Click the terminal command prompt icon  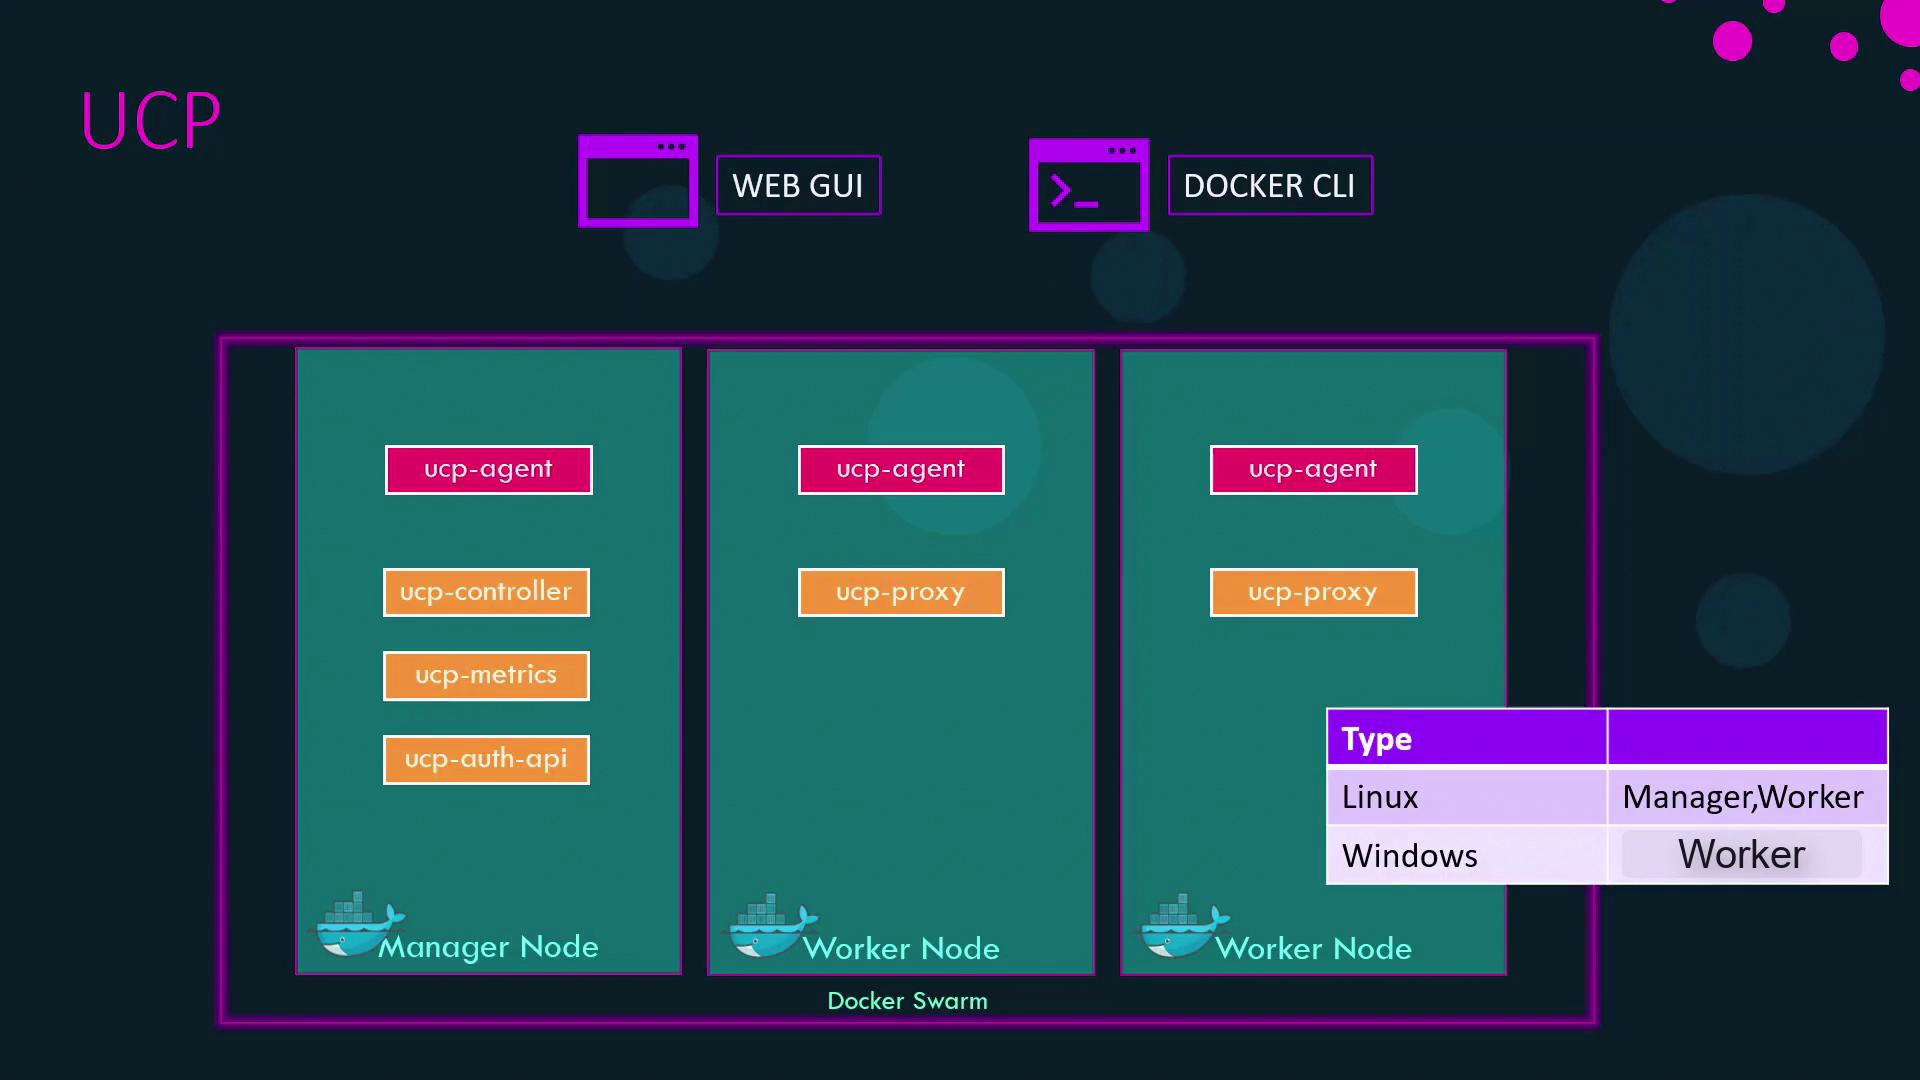click(x=1089, y=185)
